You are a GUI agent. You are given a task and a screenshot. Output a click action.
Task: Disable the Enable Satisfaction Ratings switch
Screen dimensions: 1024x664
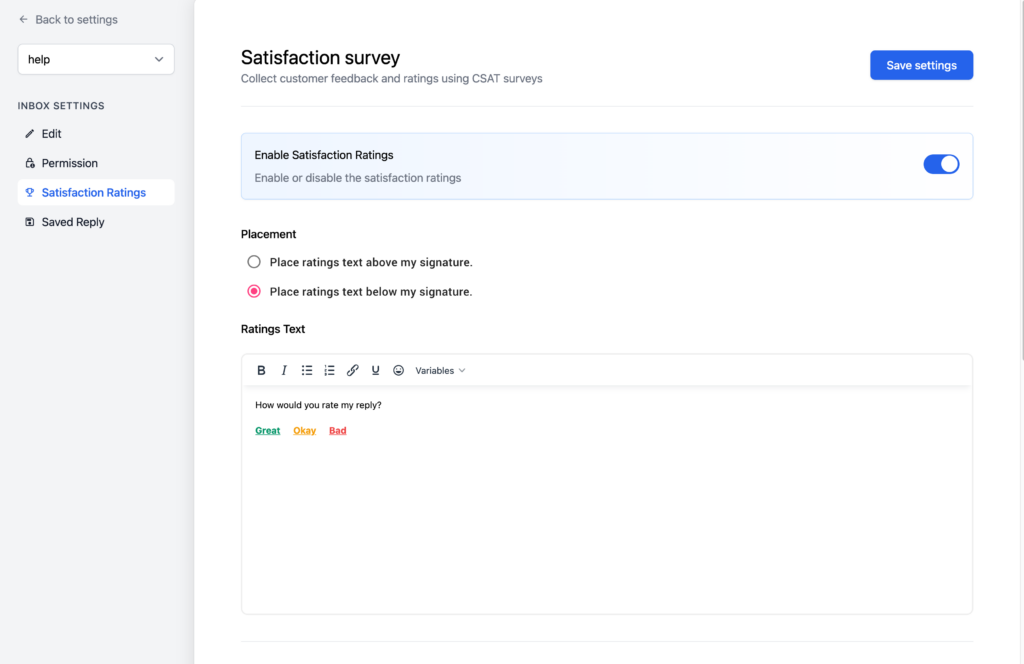point(941,163)
